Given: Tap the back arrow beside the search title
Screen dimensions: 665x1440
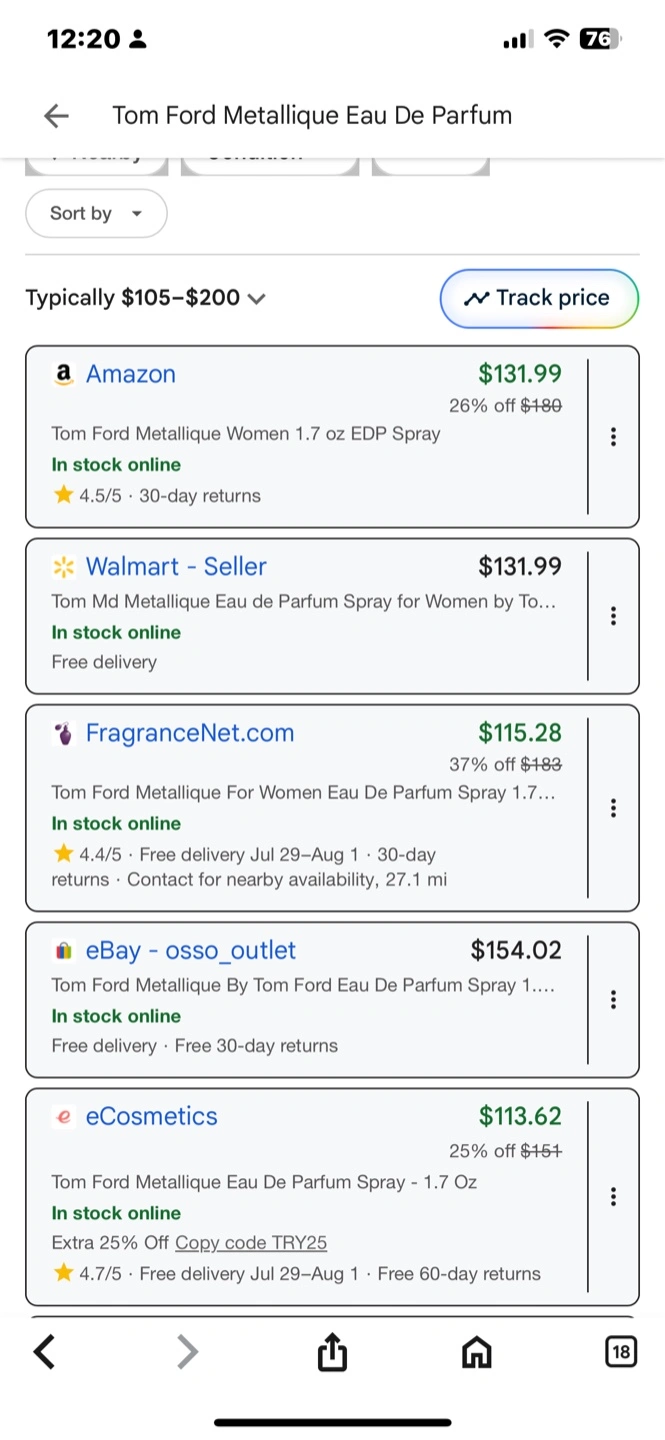Looking at the screenshot, I should tap(57, 116).
